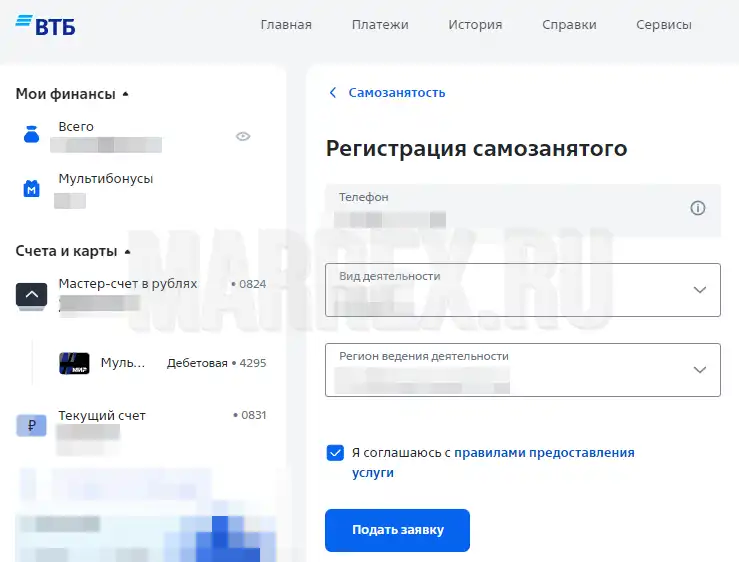Click the Подать заявку button
Image resolution: width=739 pixels, height=562 pixels.
point(397,530)
